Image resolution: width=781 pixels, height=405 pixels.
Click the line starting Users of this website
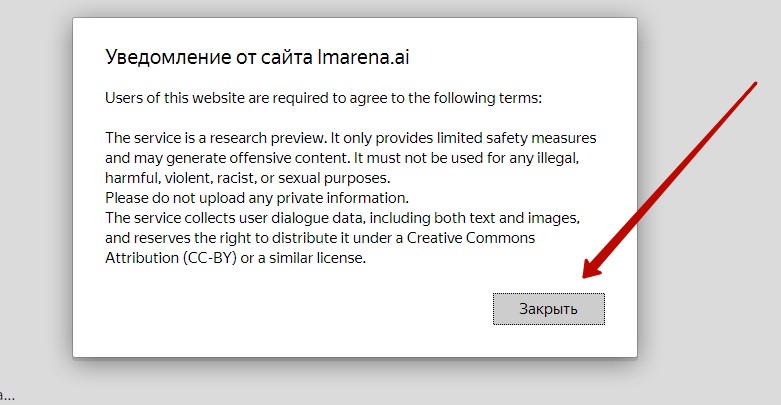[x=323, y=98]
